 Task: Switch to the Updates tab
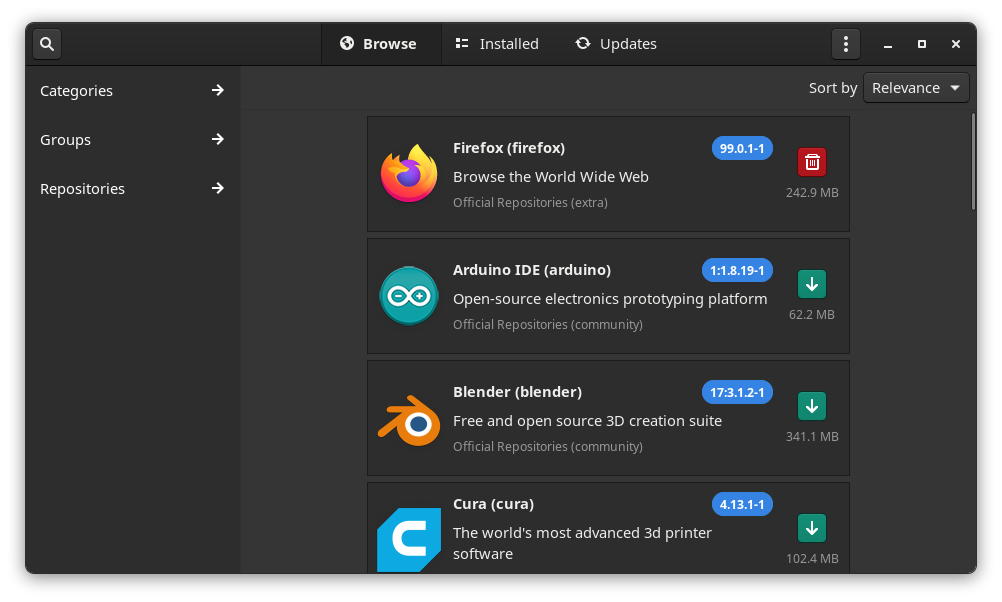click(x=616, y=44)
